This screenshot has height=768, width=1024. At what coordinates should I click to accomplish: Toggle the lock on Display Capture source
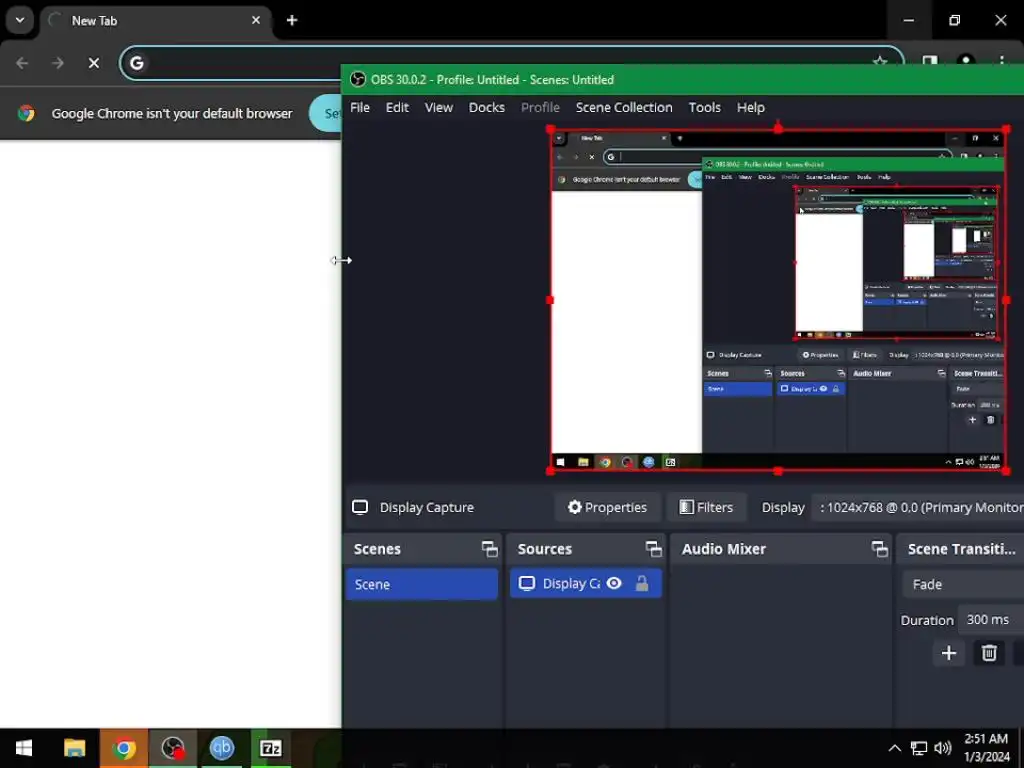coord(642,583)
